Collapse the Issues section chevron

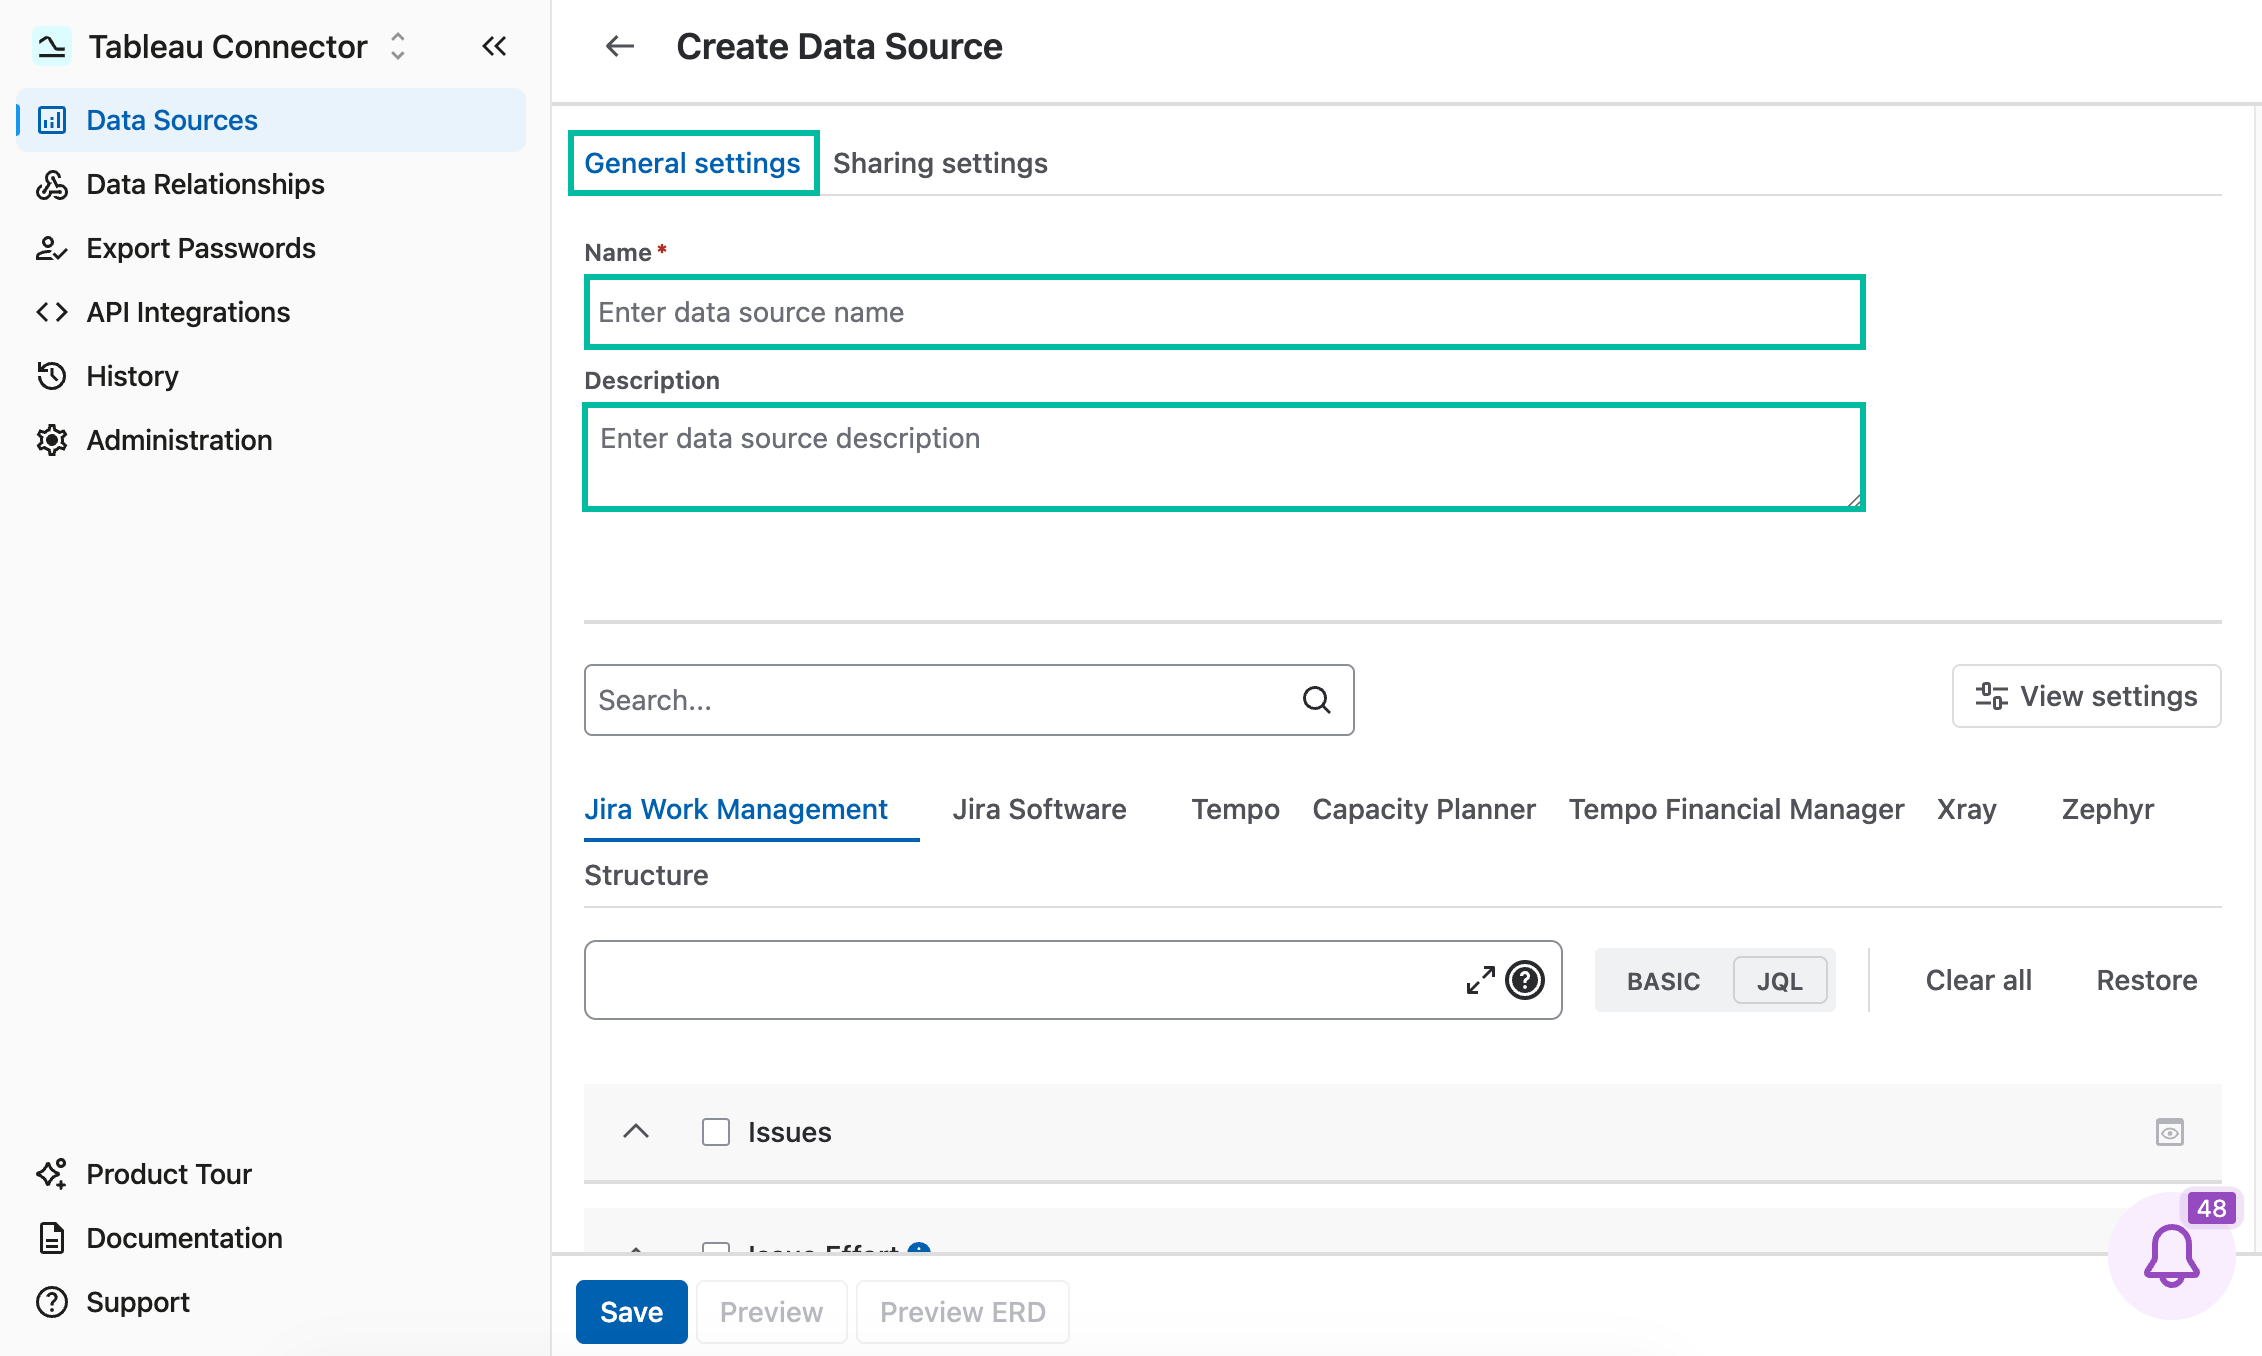coord(636,1132)
